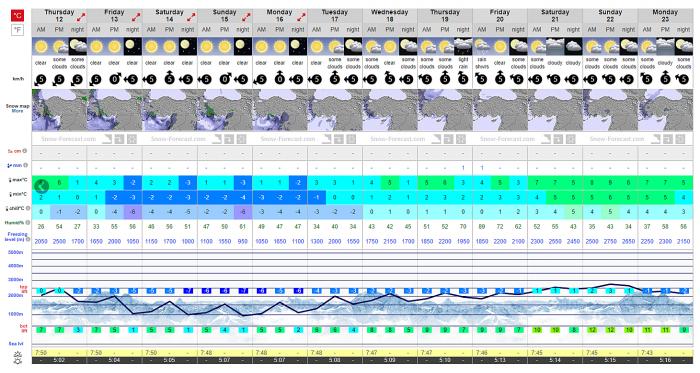The height and width of the screenshot is (373, 700).
Task: Click the grid icon after first Snow-Forecast.com watermark
Action: click(131, 139)
